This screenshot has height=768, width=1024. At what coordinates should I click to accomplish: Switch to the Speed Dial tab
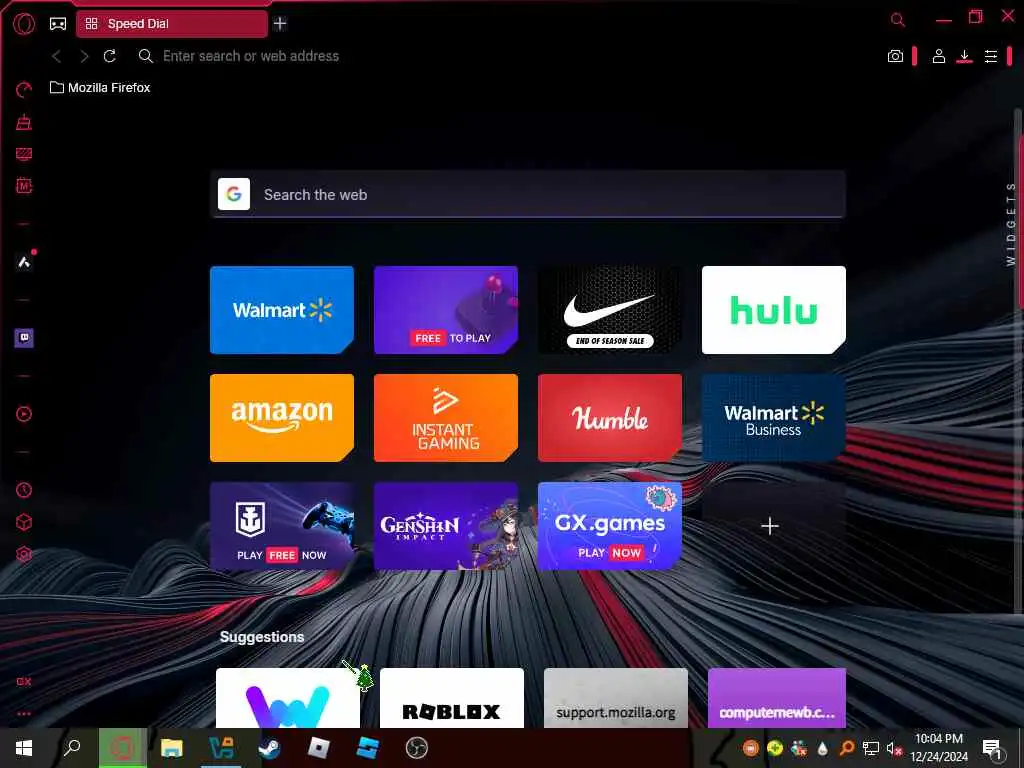pyautogui.click(x=172, y=24)
